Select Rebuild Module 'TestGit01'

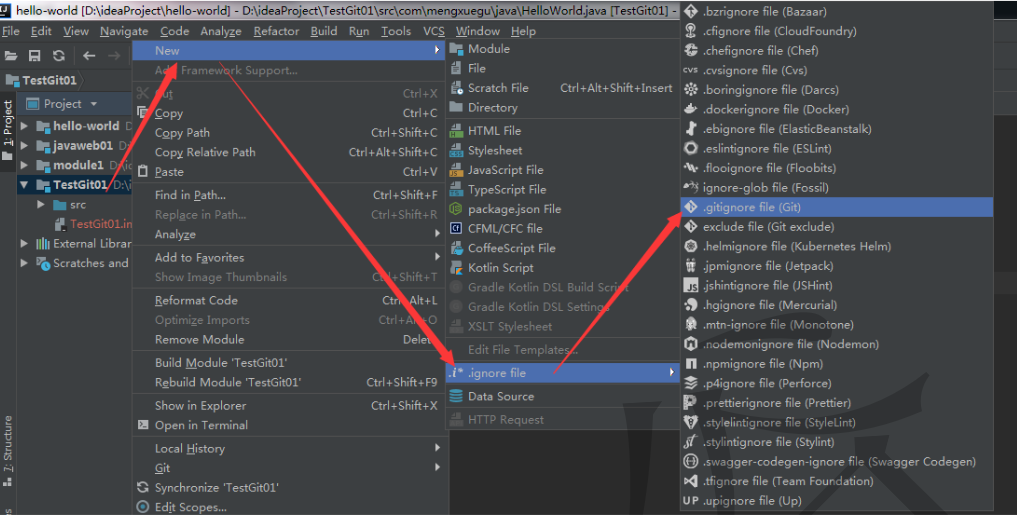[228, 382]
